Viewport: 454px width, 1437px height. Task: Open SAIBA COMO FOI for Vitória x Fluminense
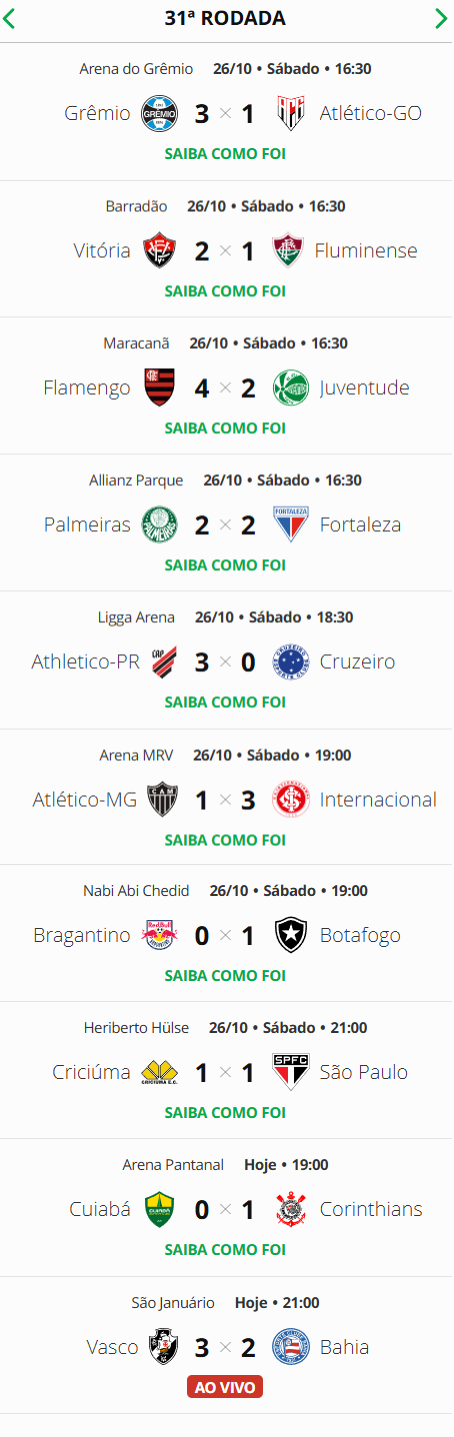pyautogui.click(x=225, y=291)
